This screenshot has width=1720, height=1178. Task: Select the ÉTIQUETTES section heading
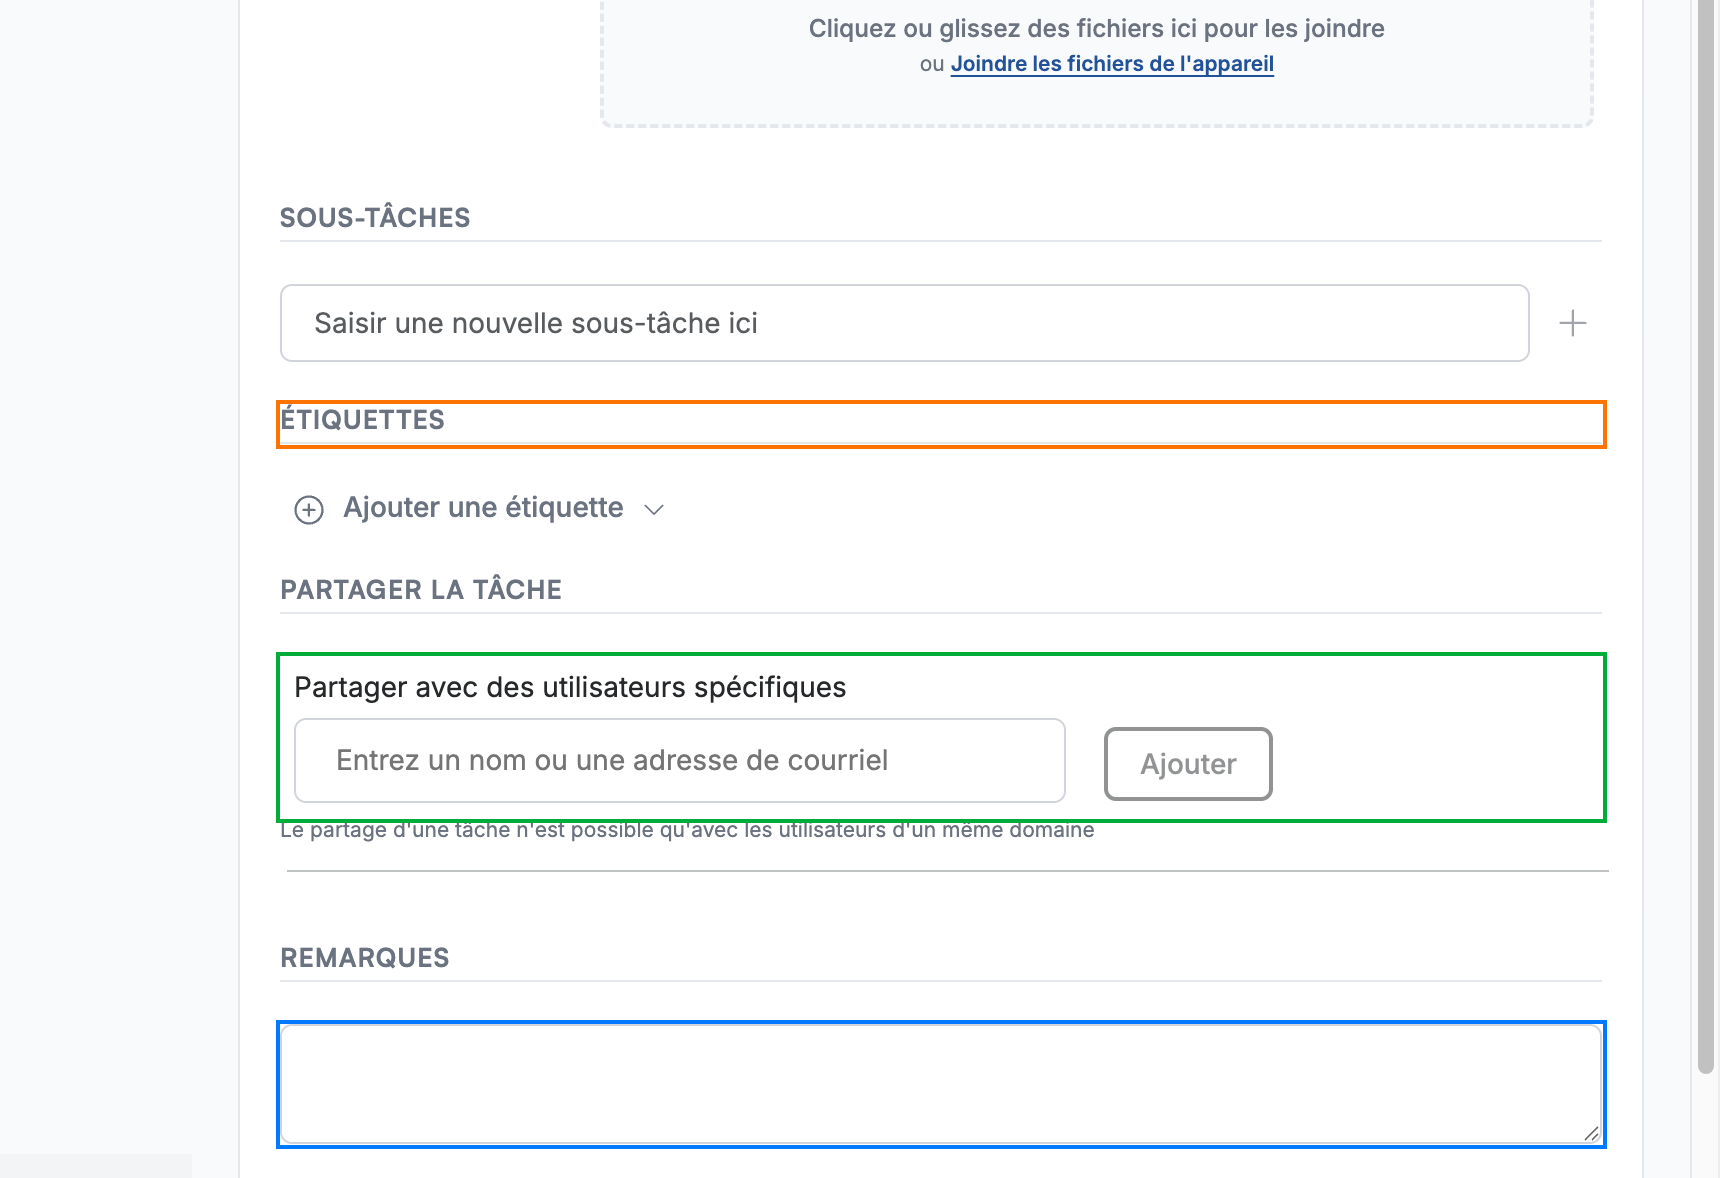pyautogui.click(x=362, y=420)
